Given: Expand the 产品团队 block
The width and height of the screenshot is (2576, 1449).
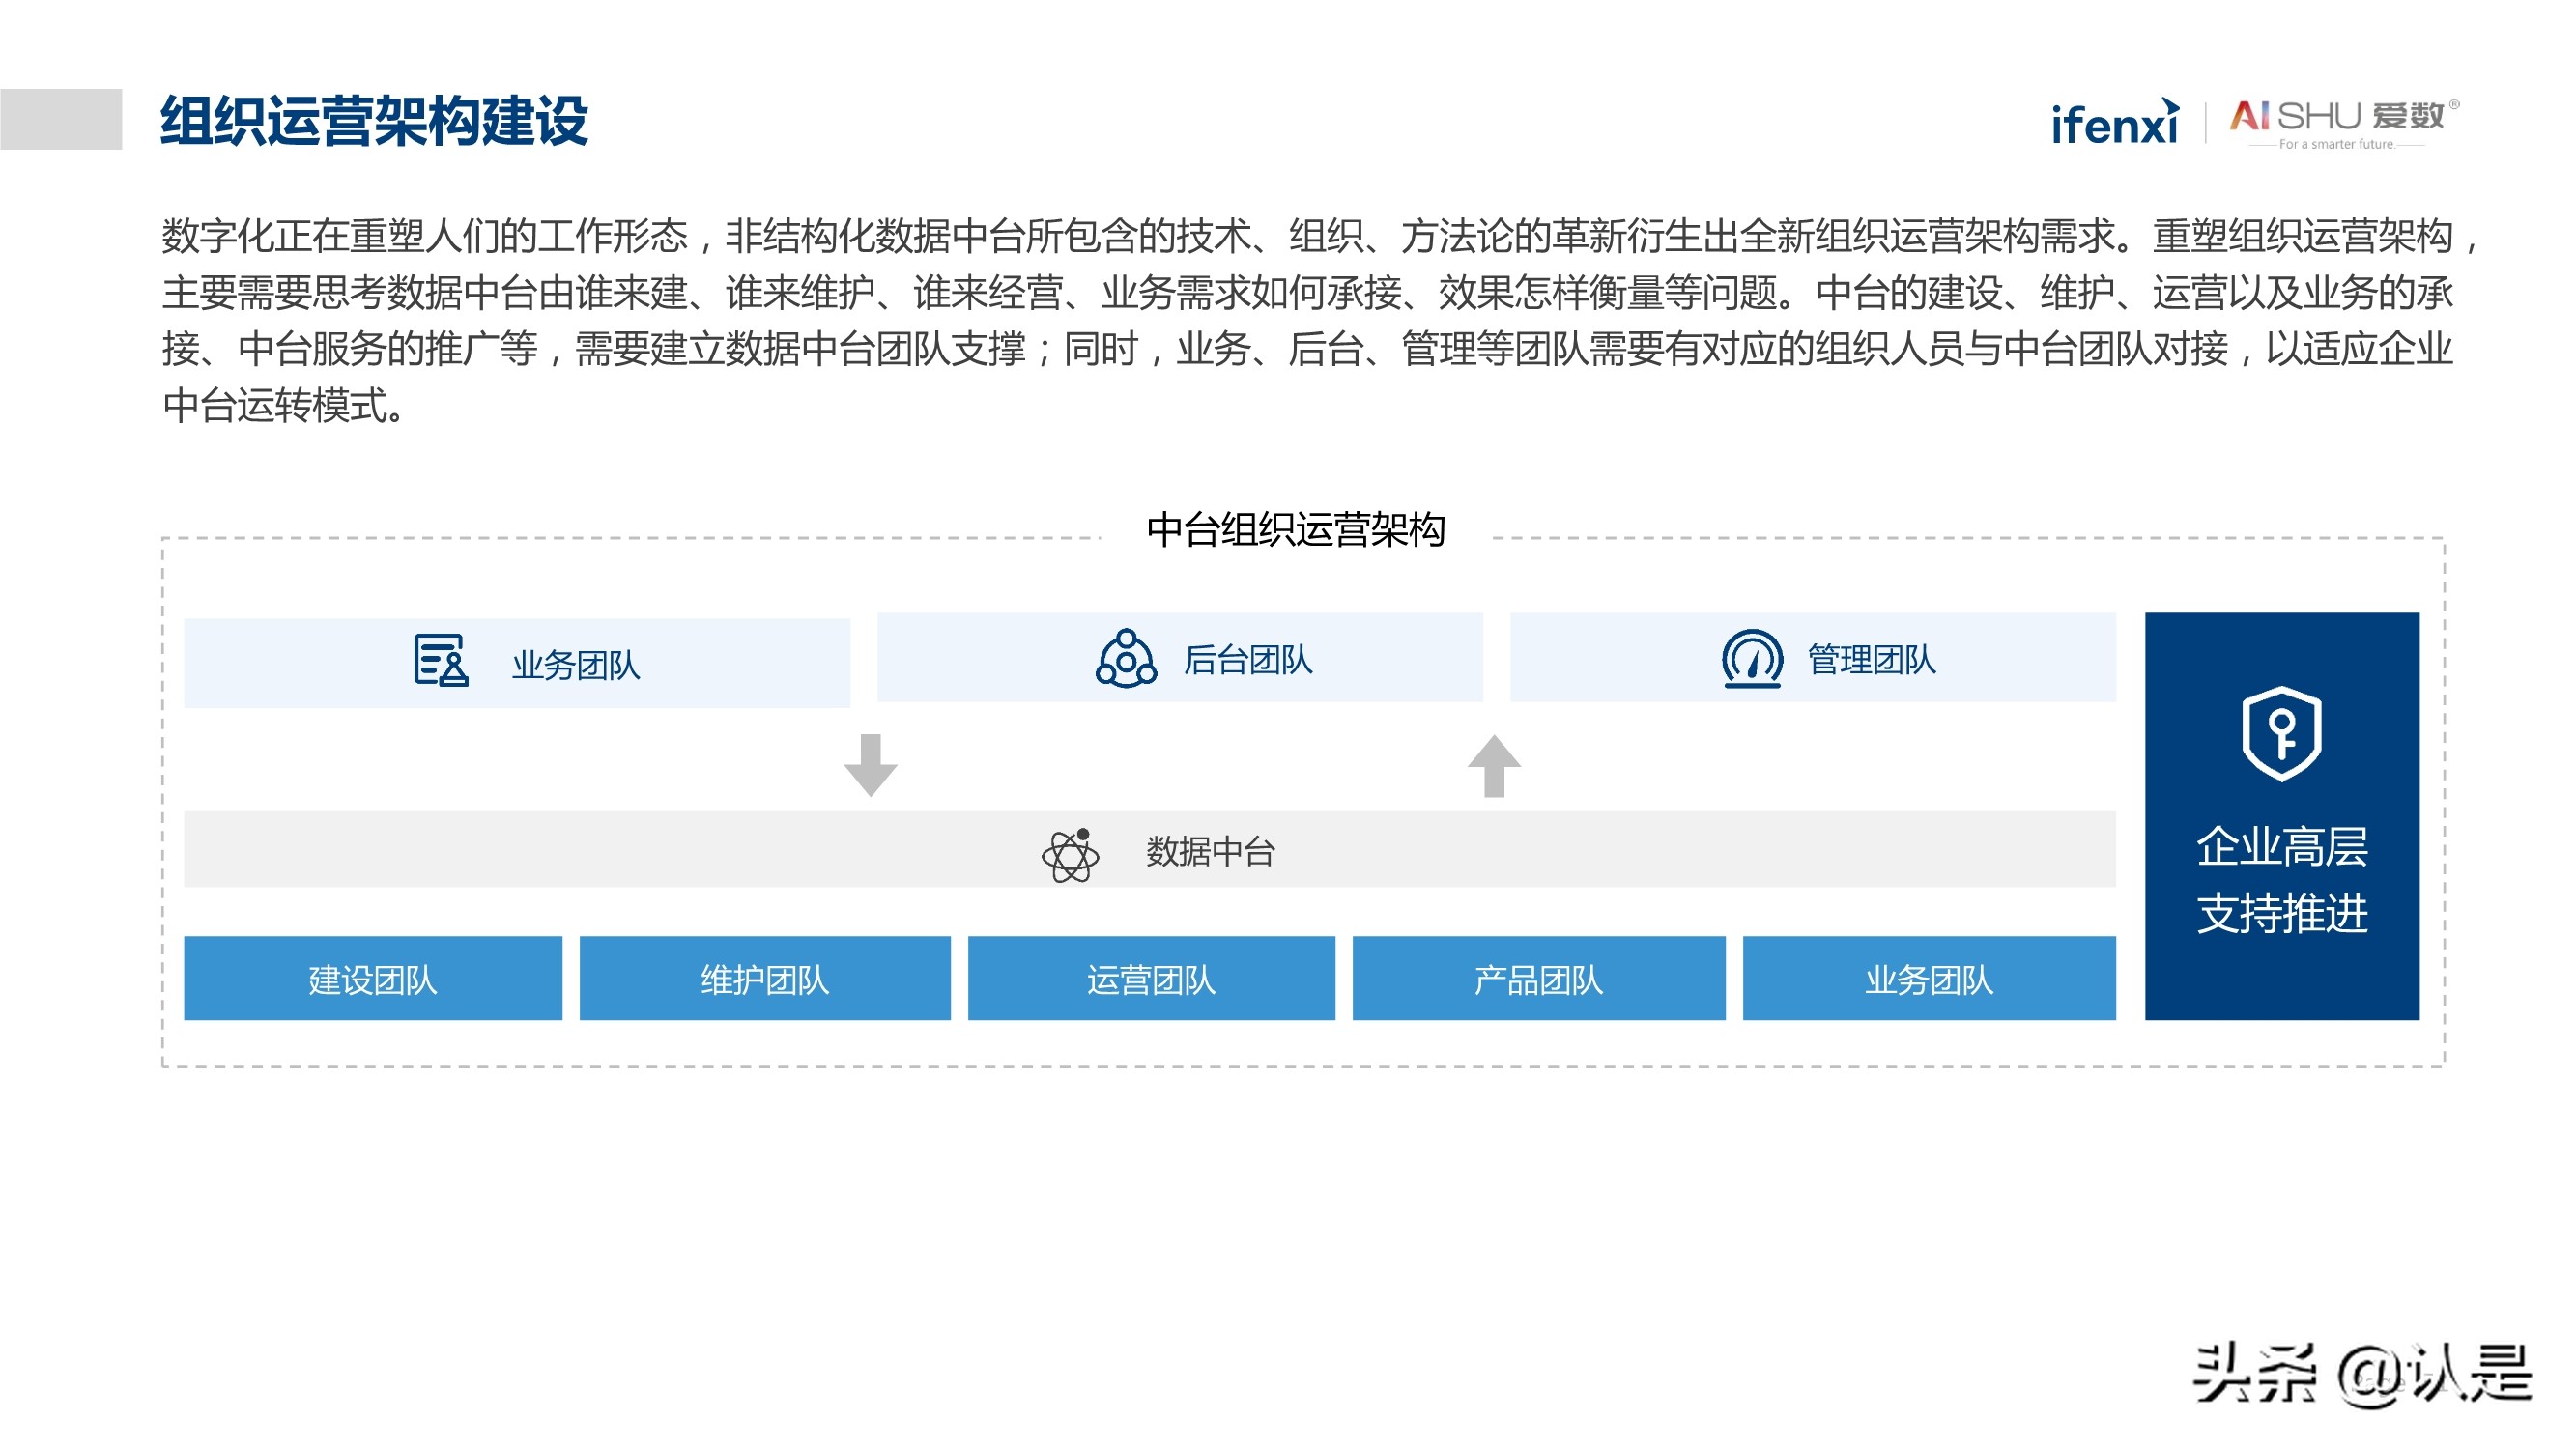Looking at the screenshot, I should click(x=1538, y=980).
